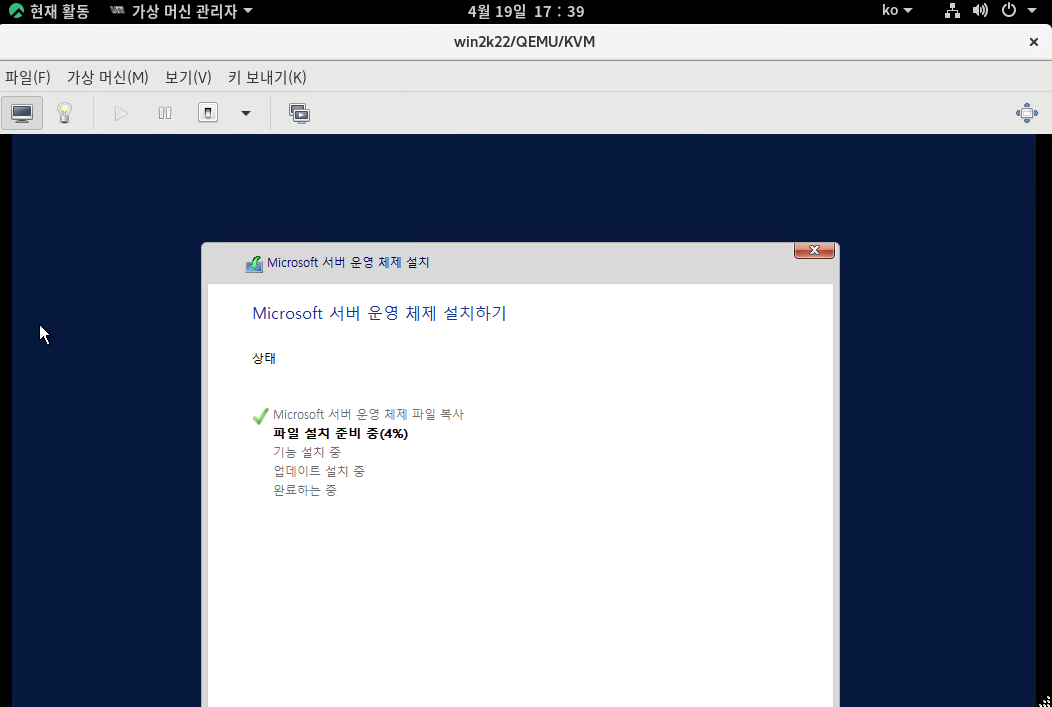Click '업데이트 설치 중' step text
Viewport: 1052px width, 707px height.
[319, 472]
